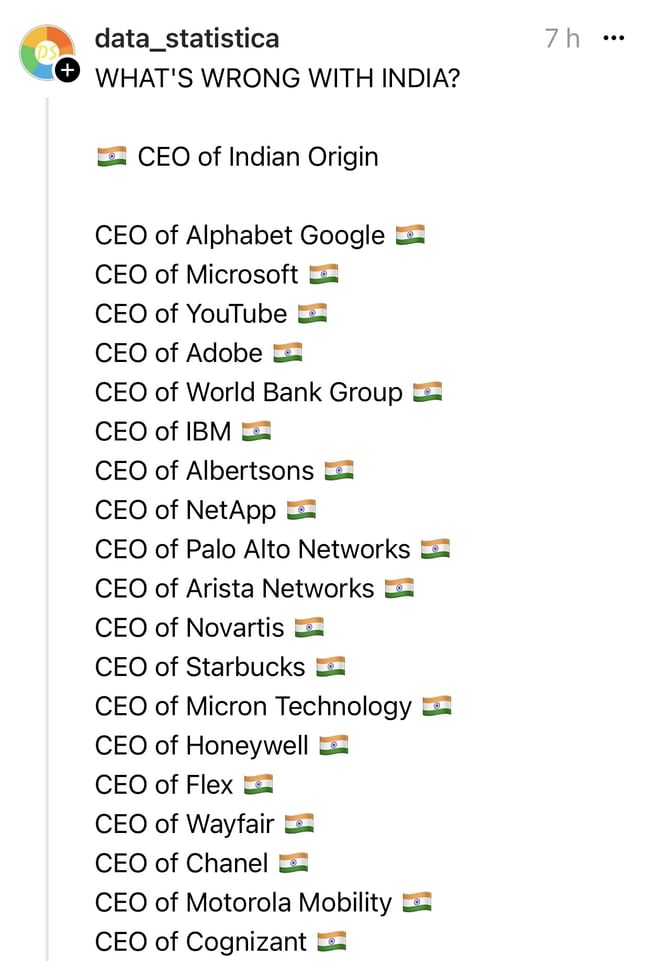Click the flag emoji after Starbucks
Screen dimensions: 650x961
pyautogui.click(x=330, y=667)
